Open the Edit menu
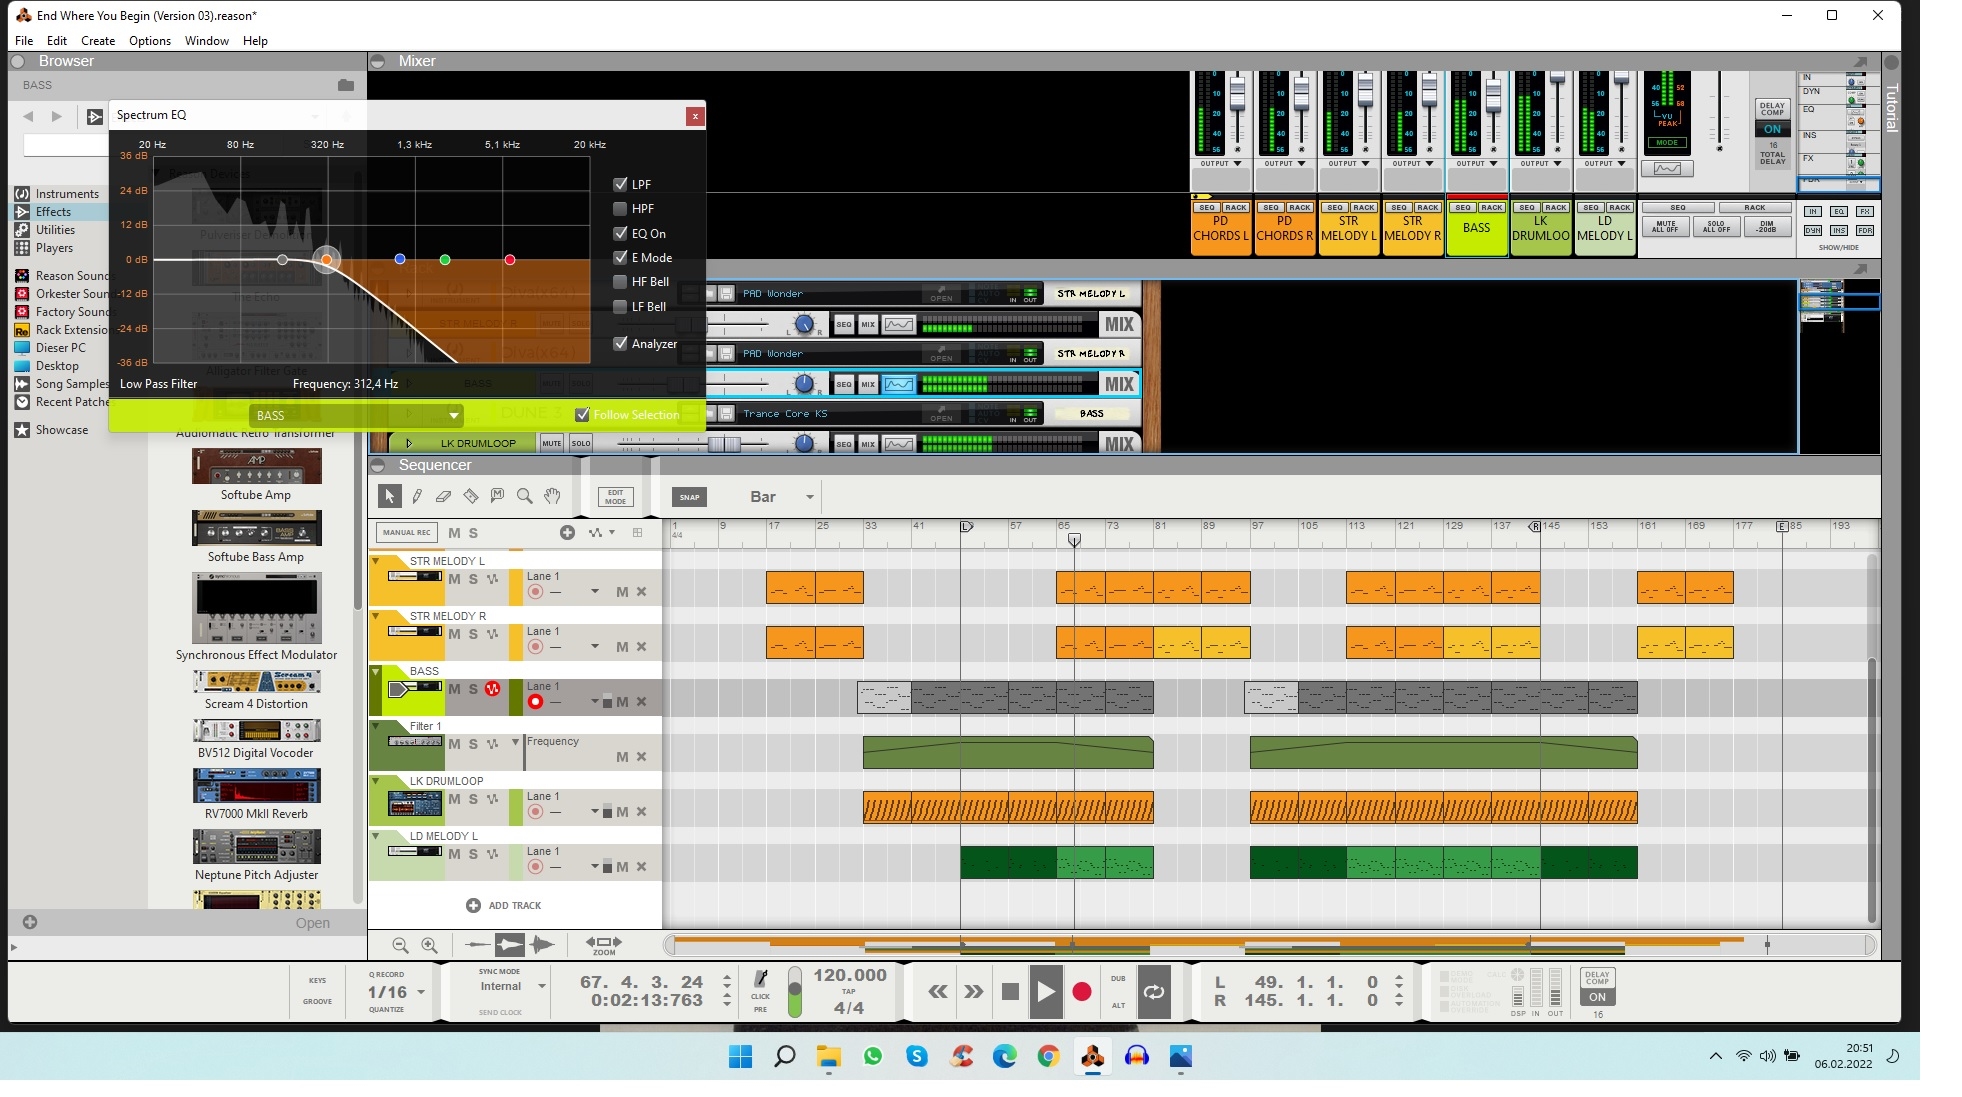1962x1097 pixels. point(57,41)
